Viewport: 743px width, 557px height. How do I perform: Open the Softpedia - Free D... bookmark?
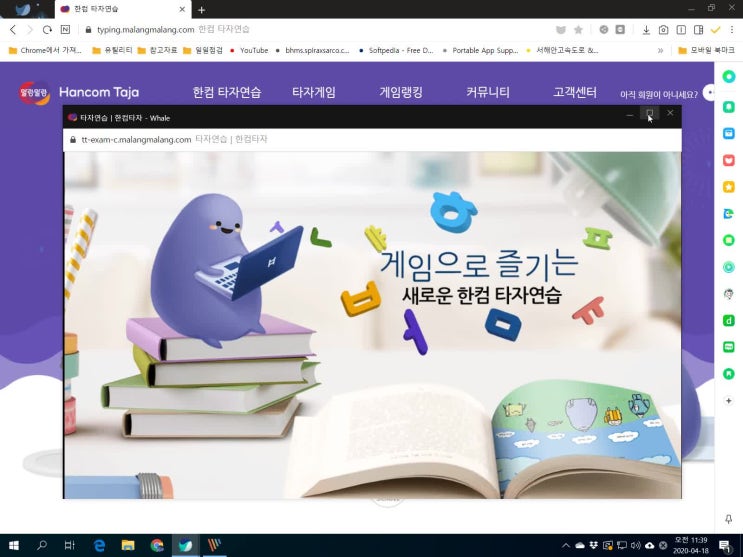(396, 50)
